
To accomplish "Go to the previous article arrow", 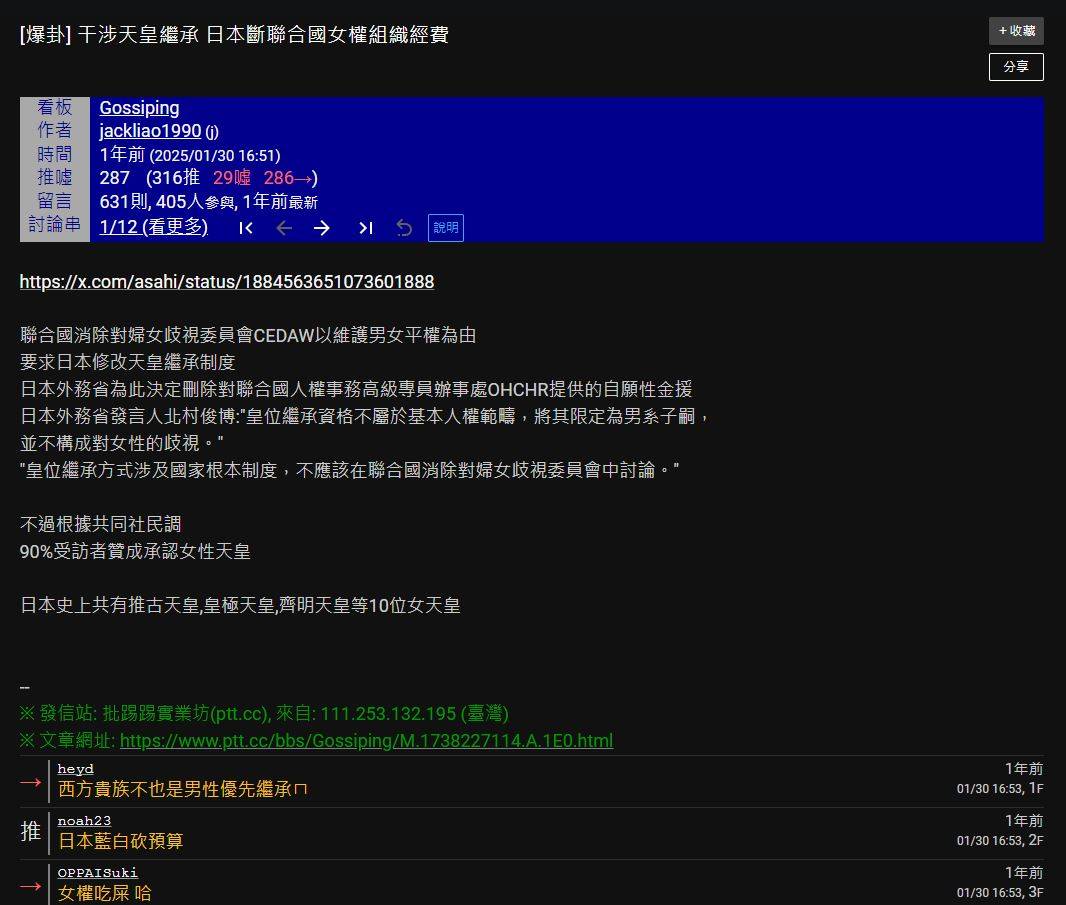I will point(284,228).
